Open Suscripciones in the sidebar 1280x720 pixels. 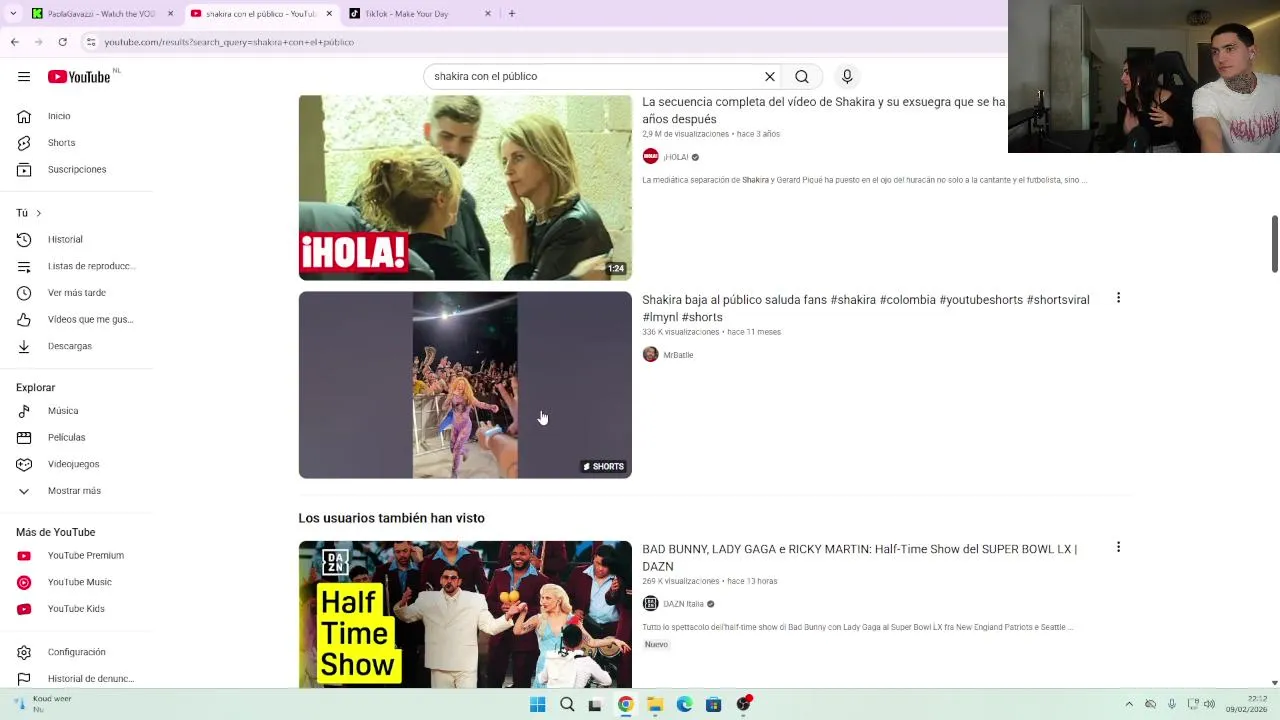(x=76, y=170)
